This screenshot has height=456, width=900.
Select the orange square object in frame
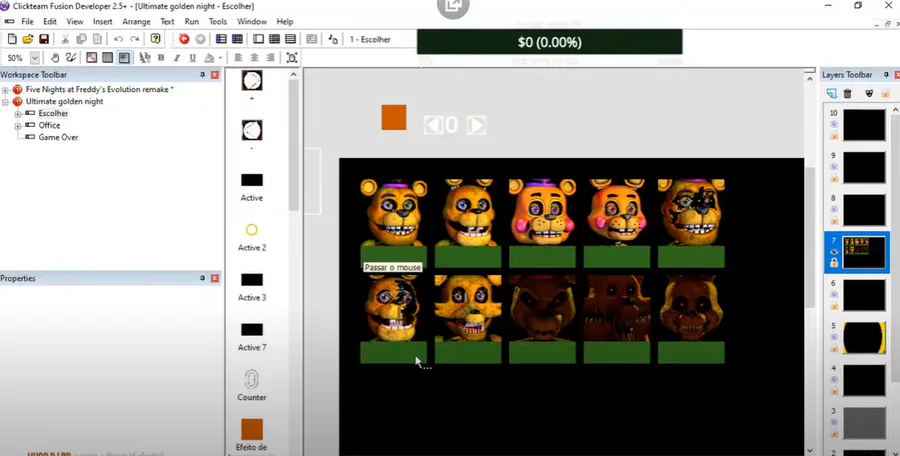click(x=394, y=117)
